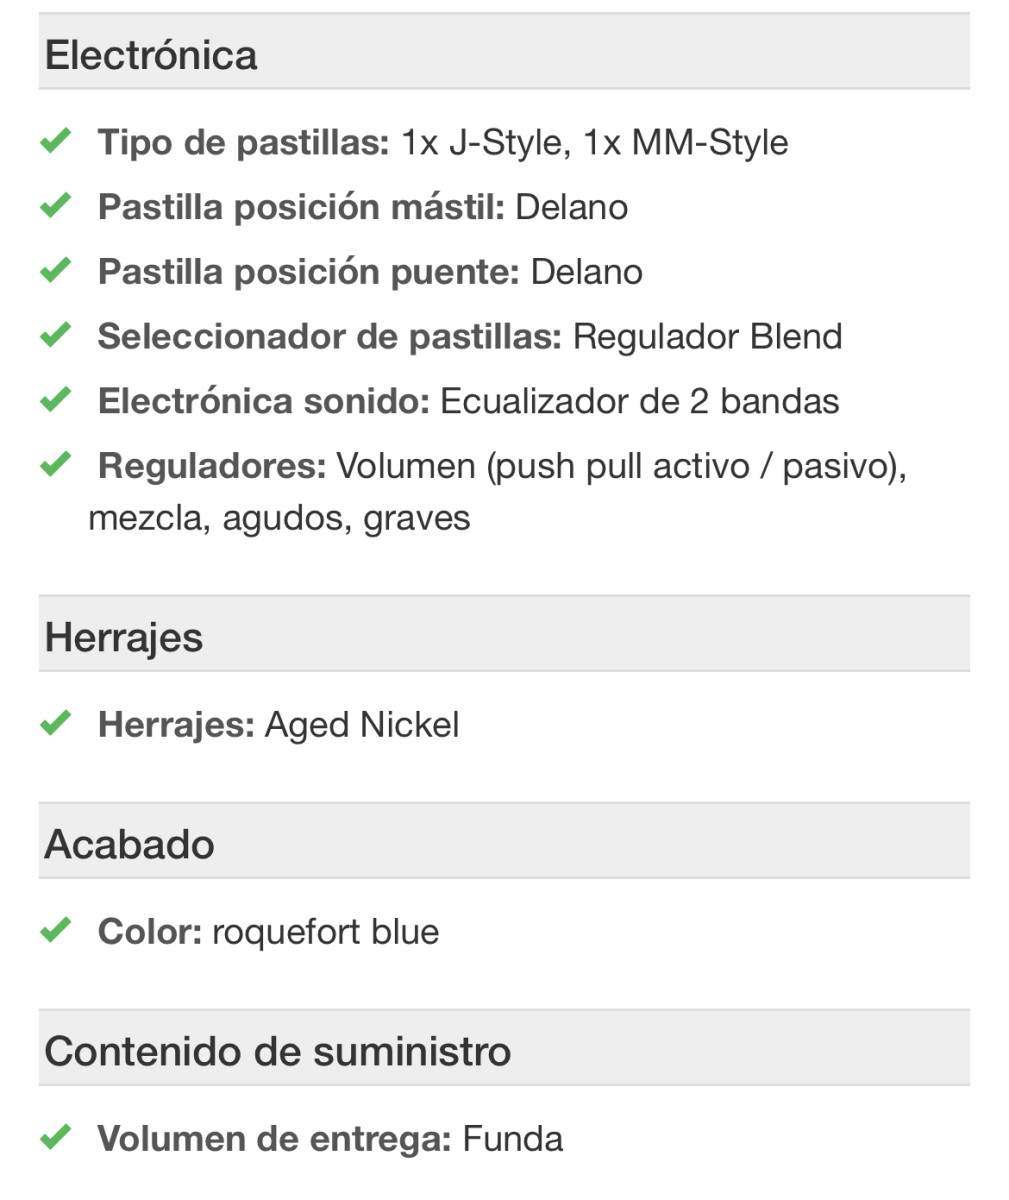Click the checkmark beside Seleccionador de pastillas

(55, 335)
